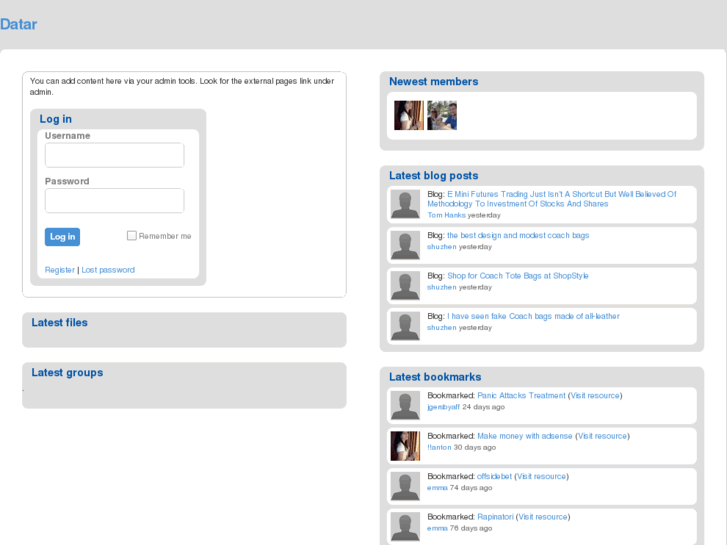727x545 pixels.
Task: Select the Latest files heading
Action: tap(59, 322)
